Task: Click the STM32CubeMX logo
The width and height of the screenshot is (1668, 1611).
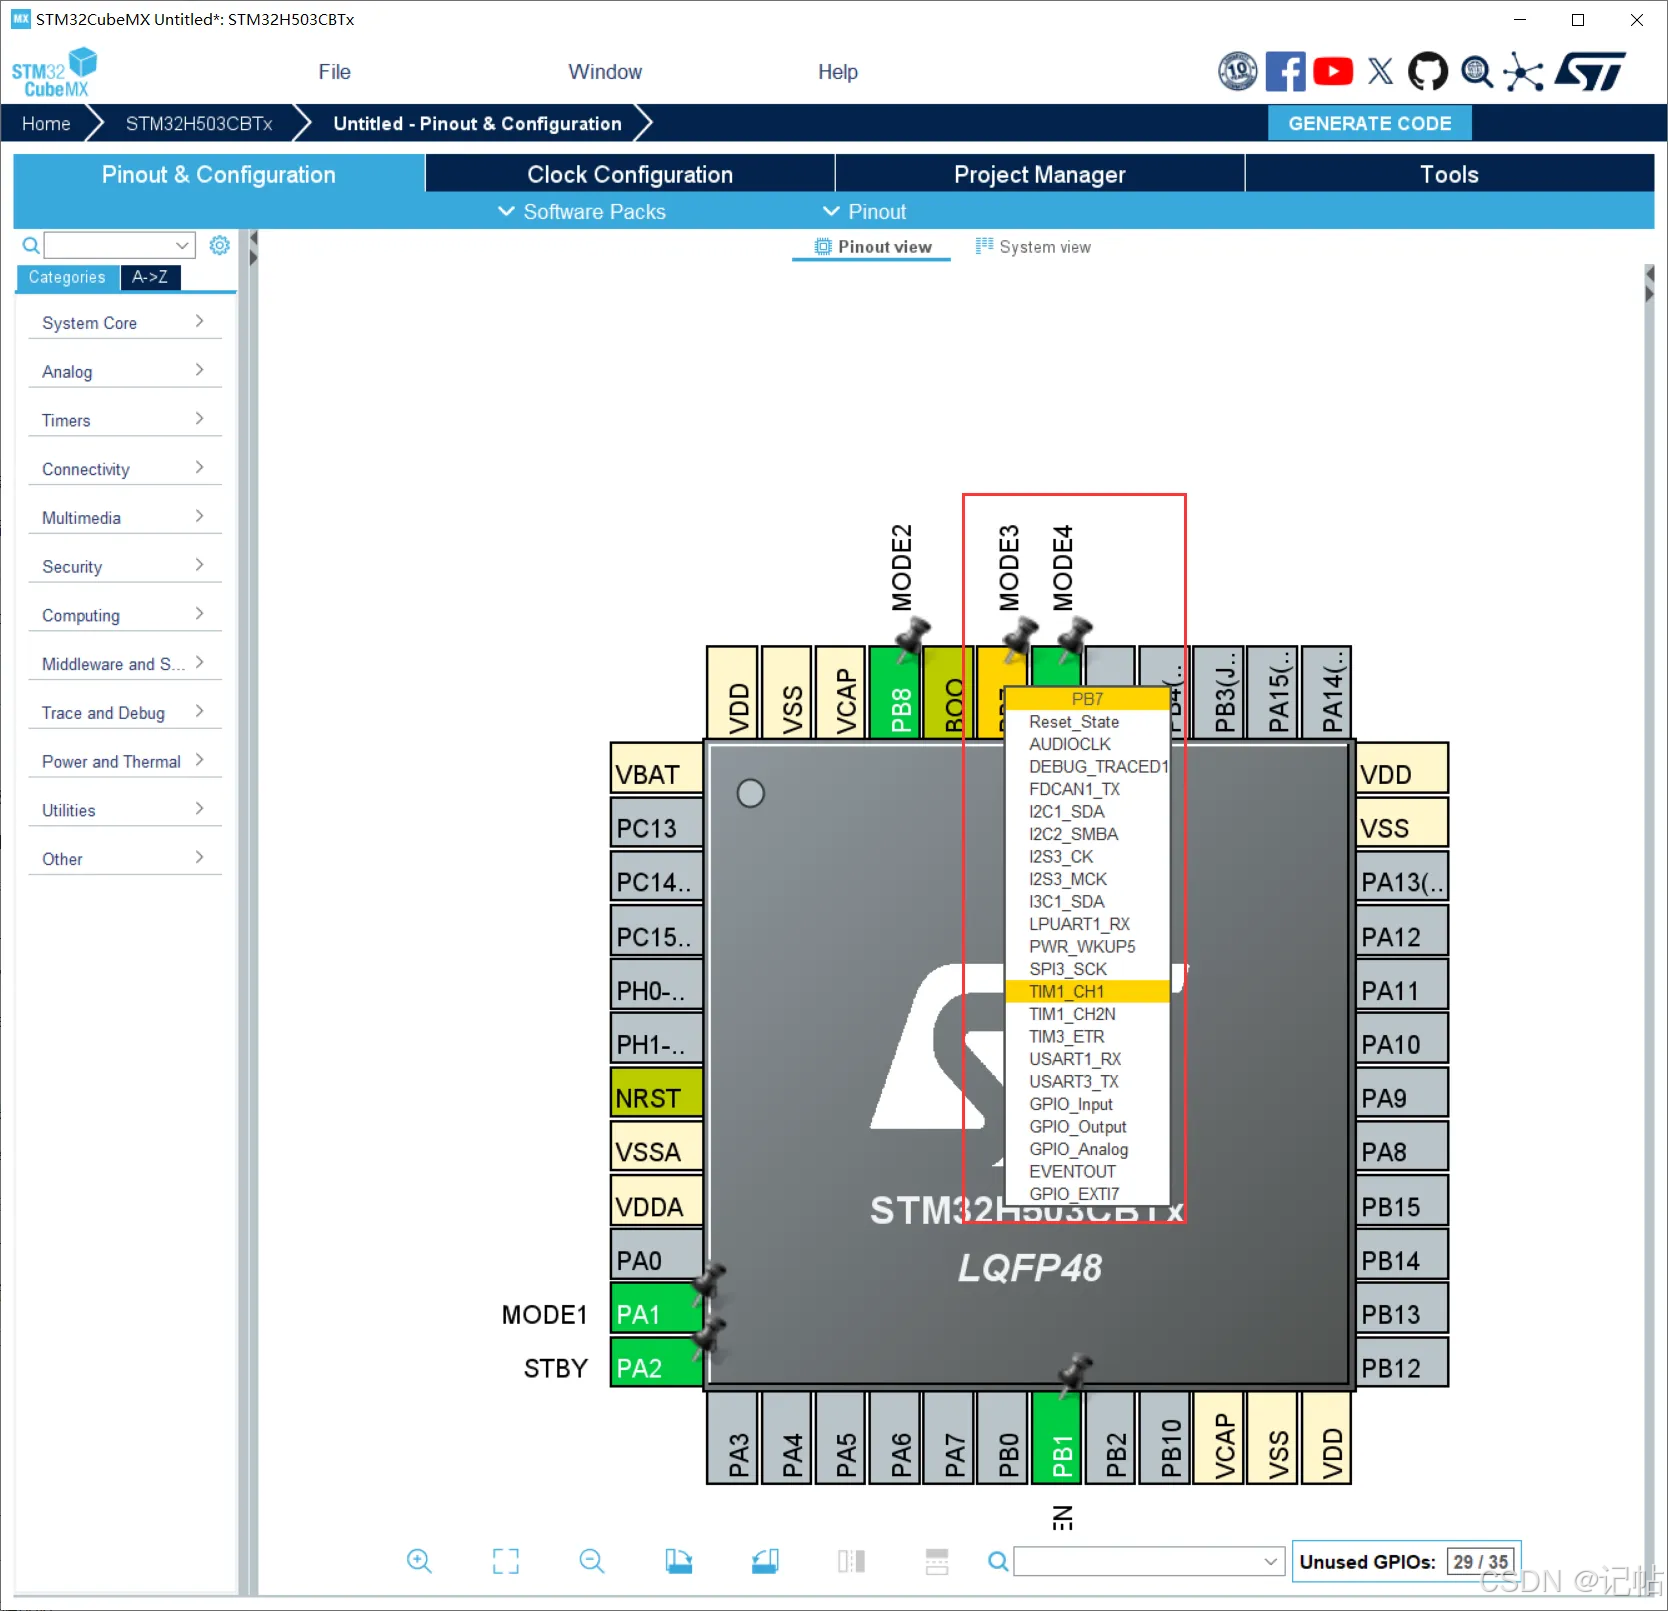Action: point(54,72)
